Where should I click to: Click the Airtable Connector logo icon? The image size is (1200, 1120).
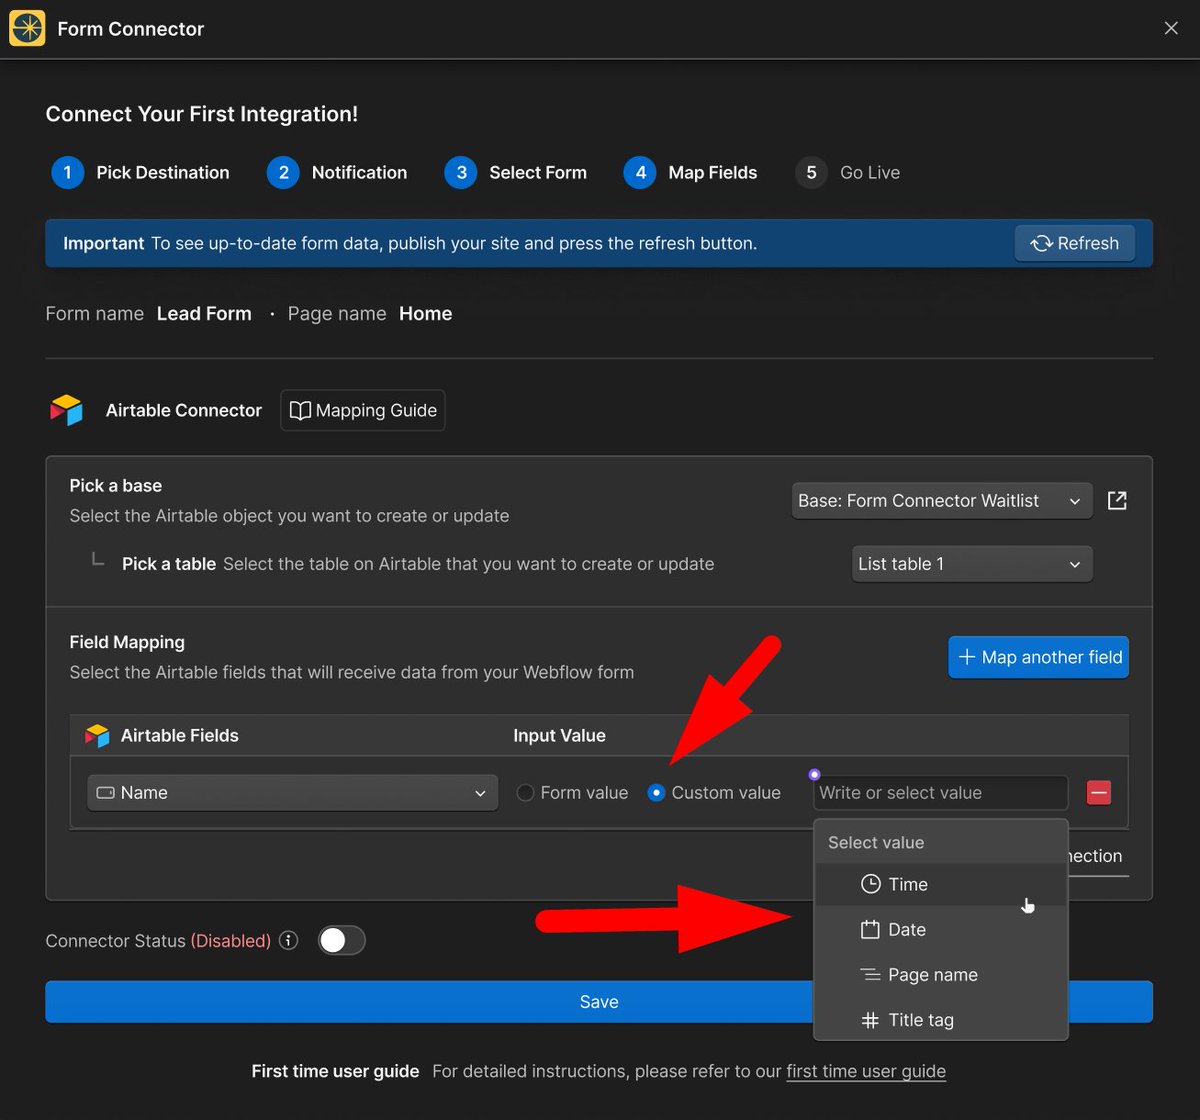pos(66,410)
